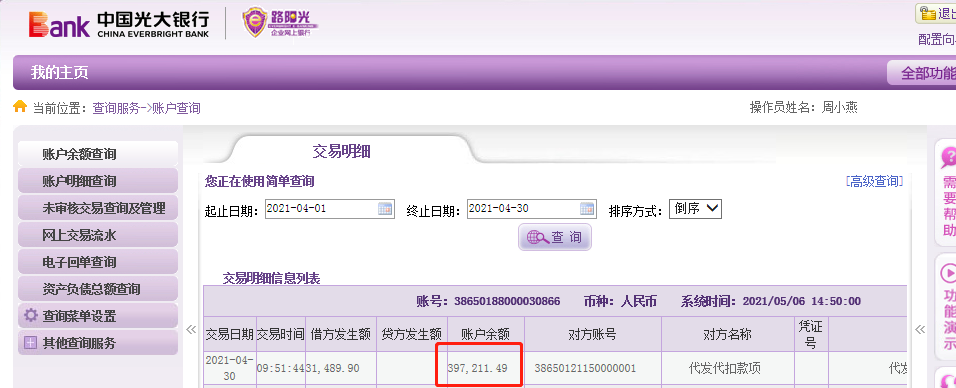Click the balance value 397,211.49
Image resolution: width=956 pixels, height=388 pixels.
tap(477, 368)
